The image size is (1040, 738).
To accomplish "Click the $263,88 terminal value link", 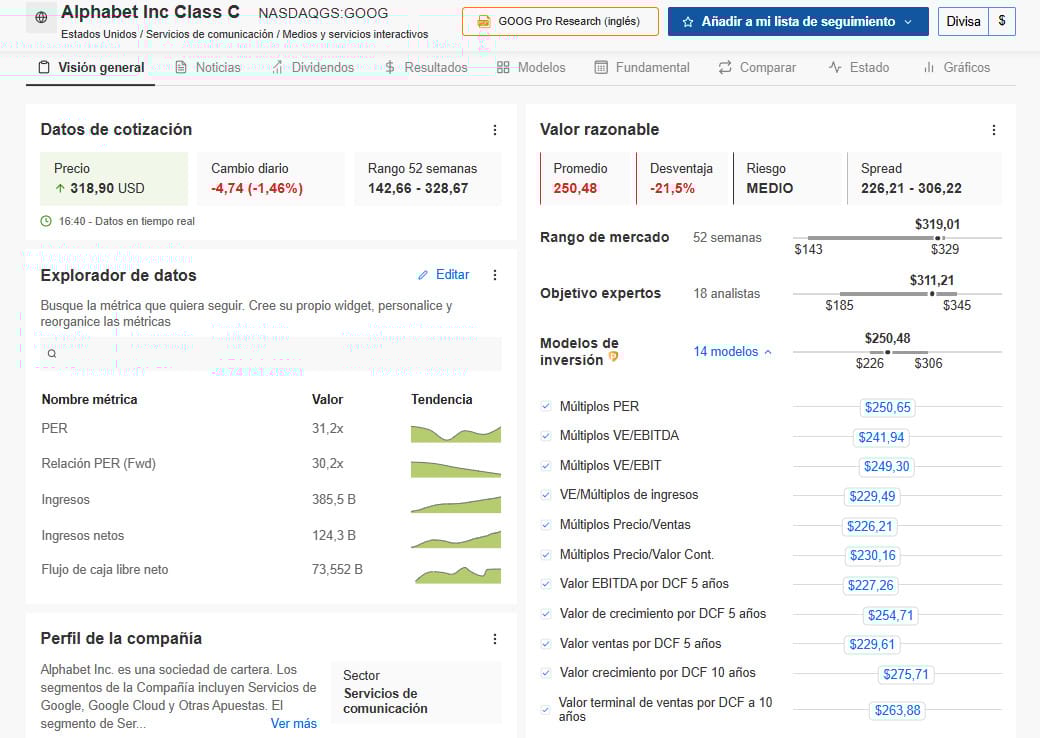I will [897, 710].
